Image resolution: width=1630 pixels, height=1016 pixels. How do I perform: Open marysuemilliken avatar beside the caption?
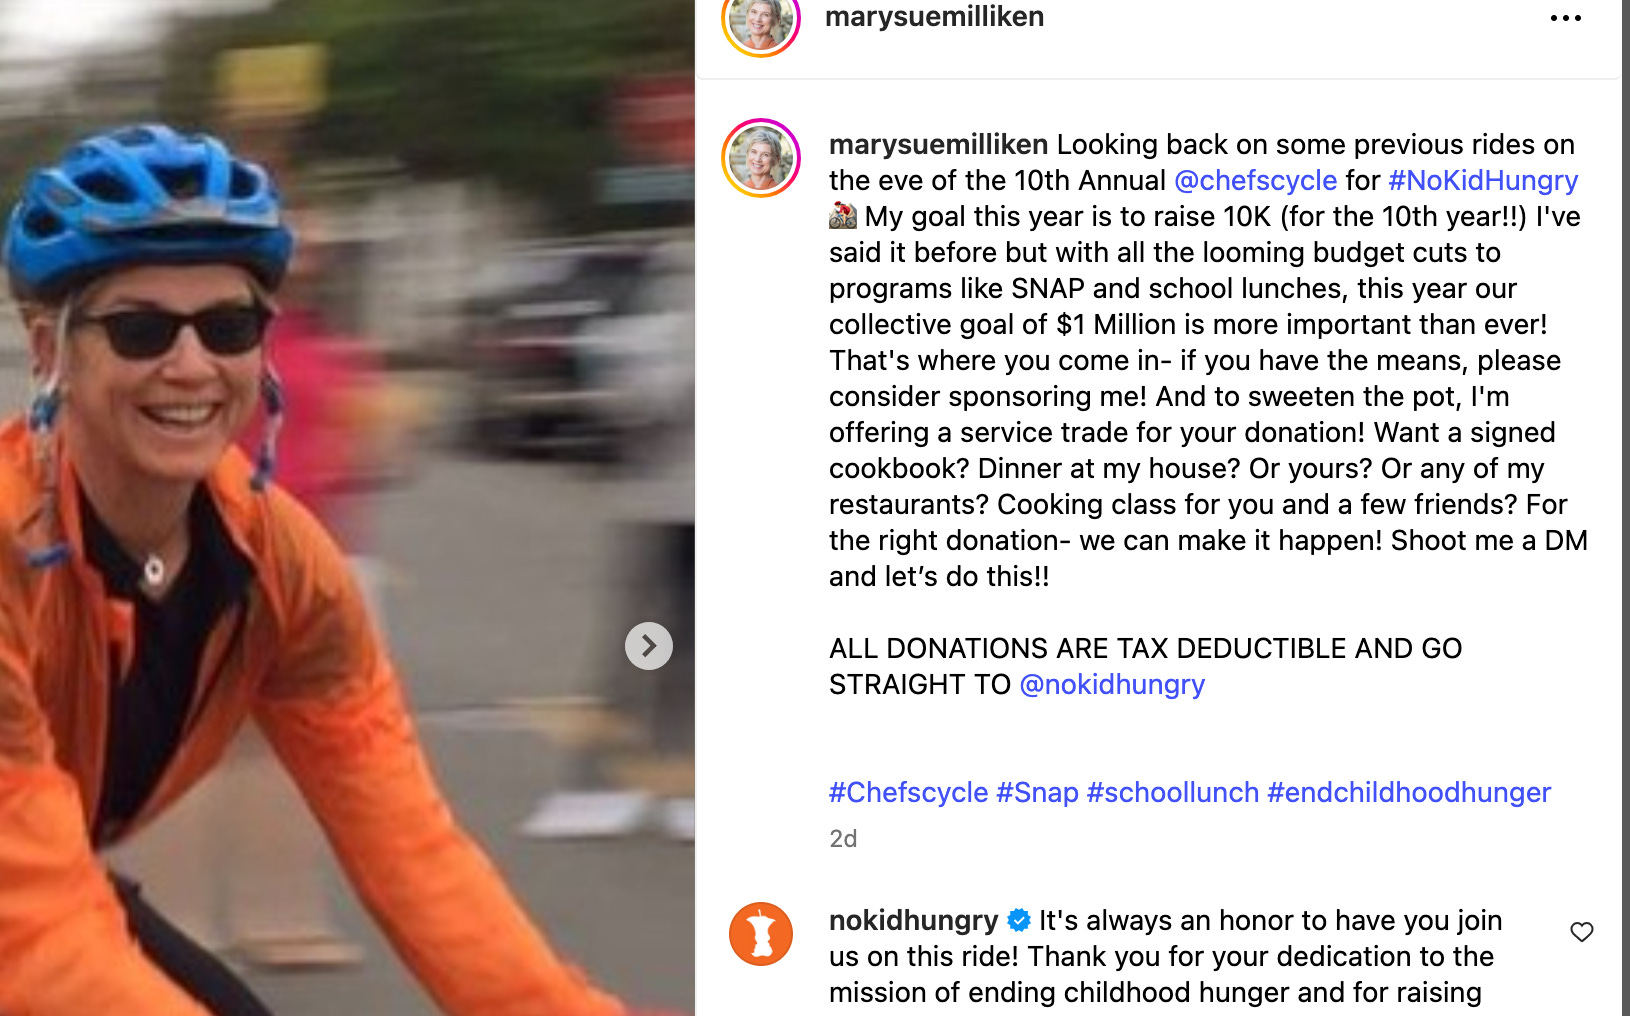click(x=761, y=158)
